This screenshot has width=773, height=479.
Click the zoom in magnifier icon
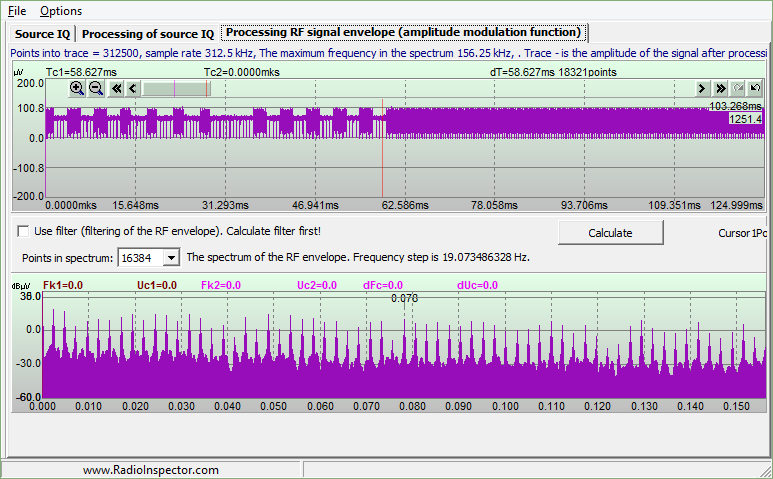click(x=77, y=88)
